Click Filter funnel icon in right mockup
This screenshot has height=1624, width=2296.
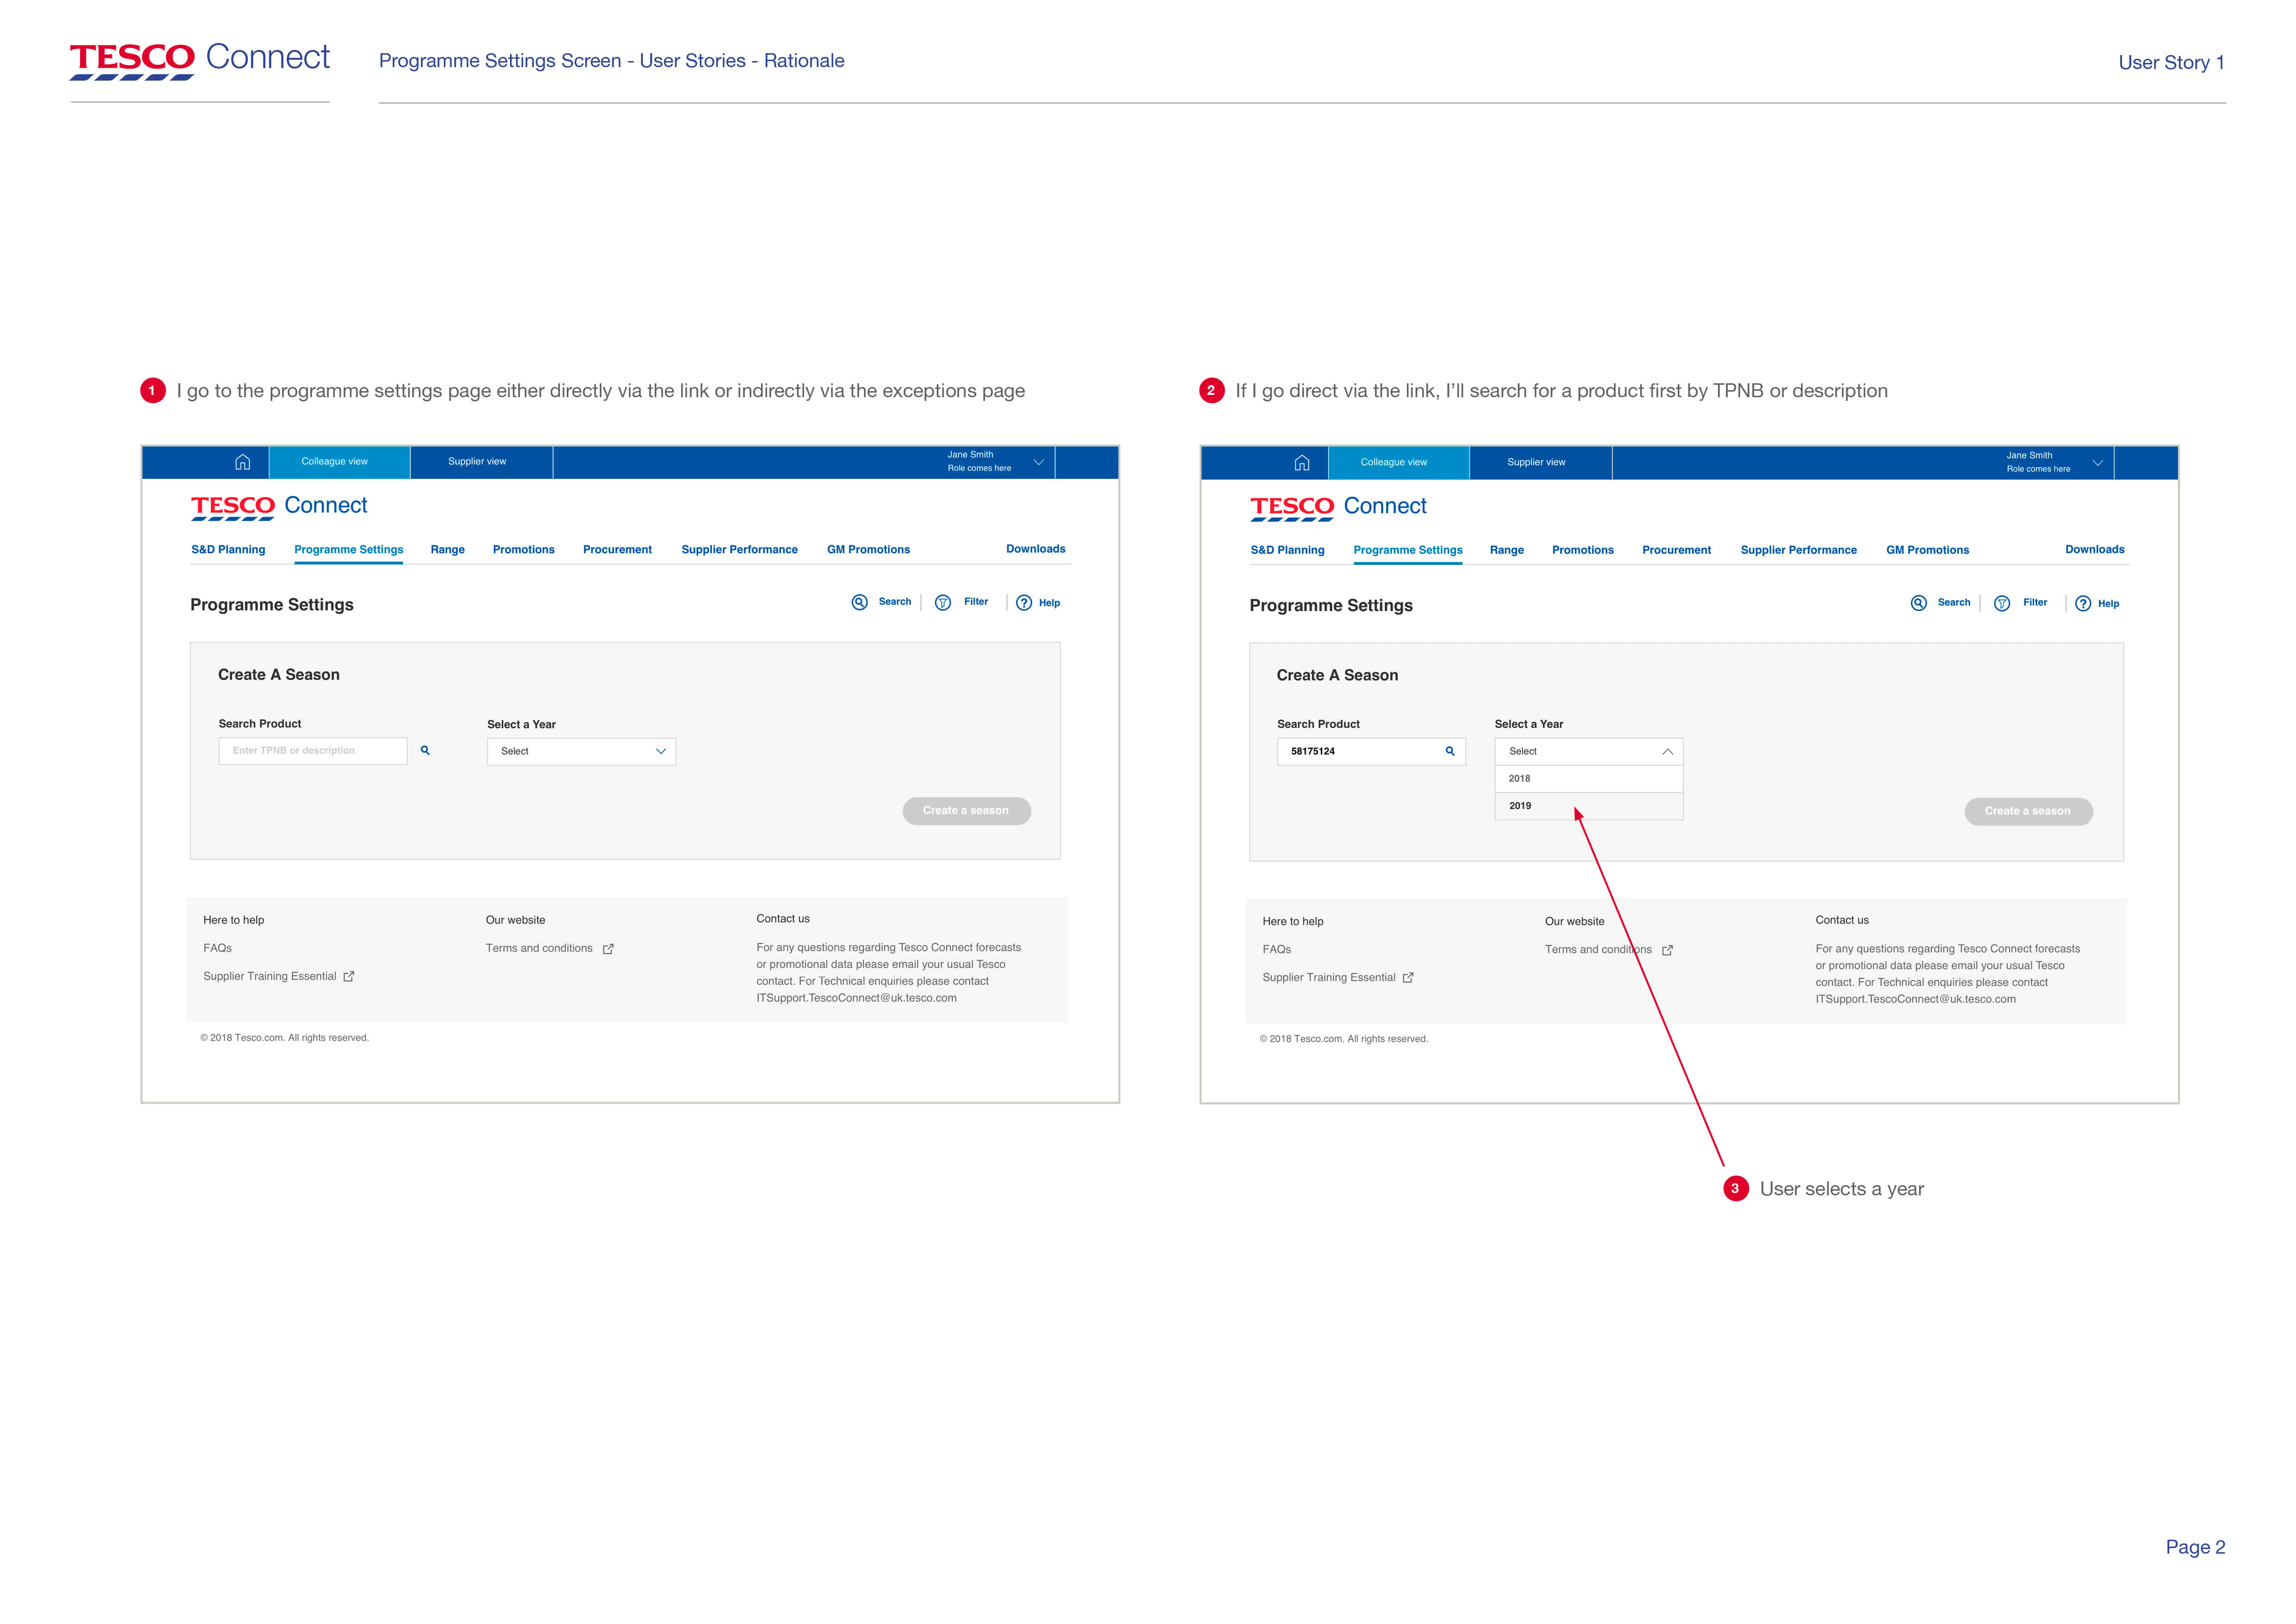pyautogui.click(x=2001, y=603)
